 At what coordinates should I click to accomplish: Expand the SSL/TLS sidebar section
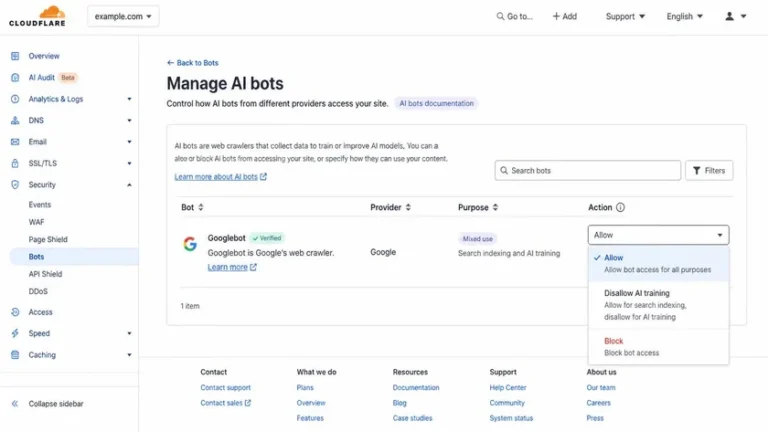[x=129, y=163]
